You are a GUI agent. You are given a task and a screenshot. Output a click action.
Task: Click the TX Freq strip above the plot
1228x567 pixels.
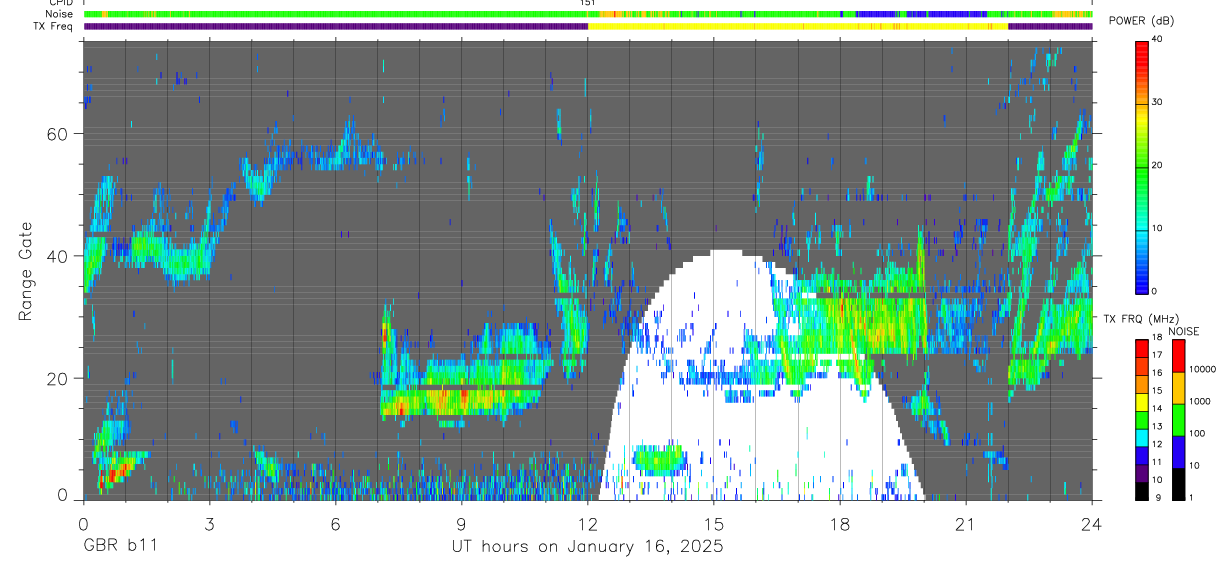click(x=588, y=26)
